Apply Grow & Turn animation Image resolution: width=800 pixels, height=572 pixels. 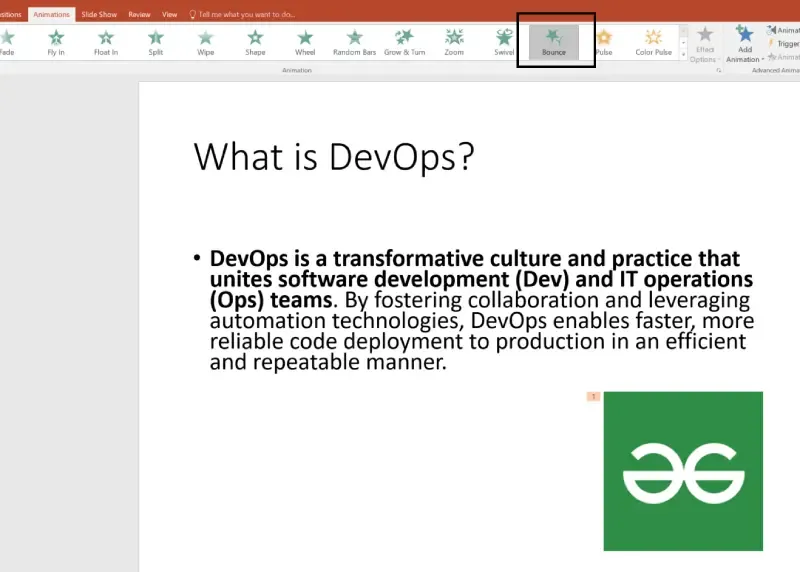(405, 42)
